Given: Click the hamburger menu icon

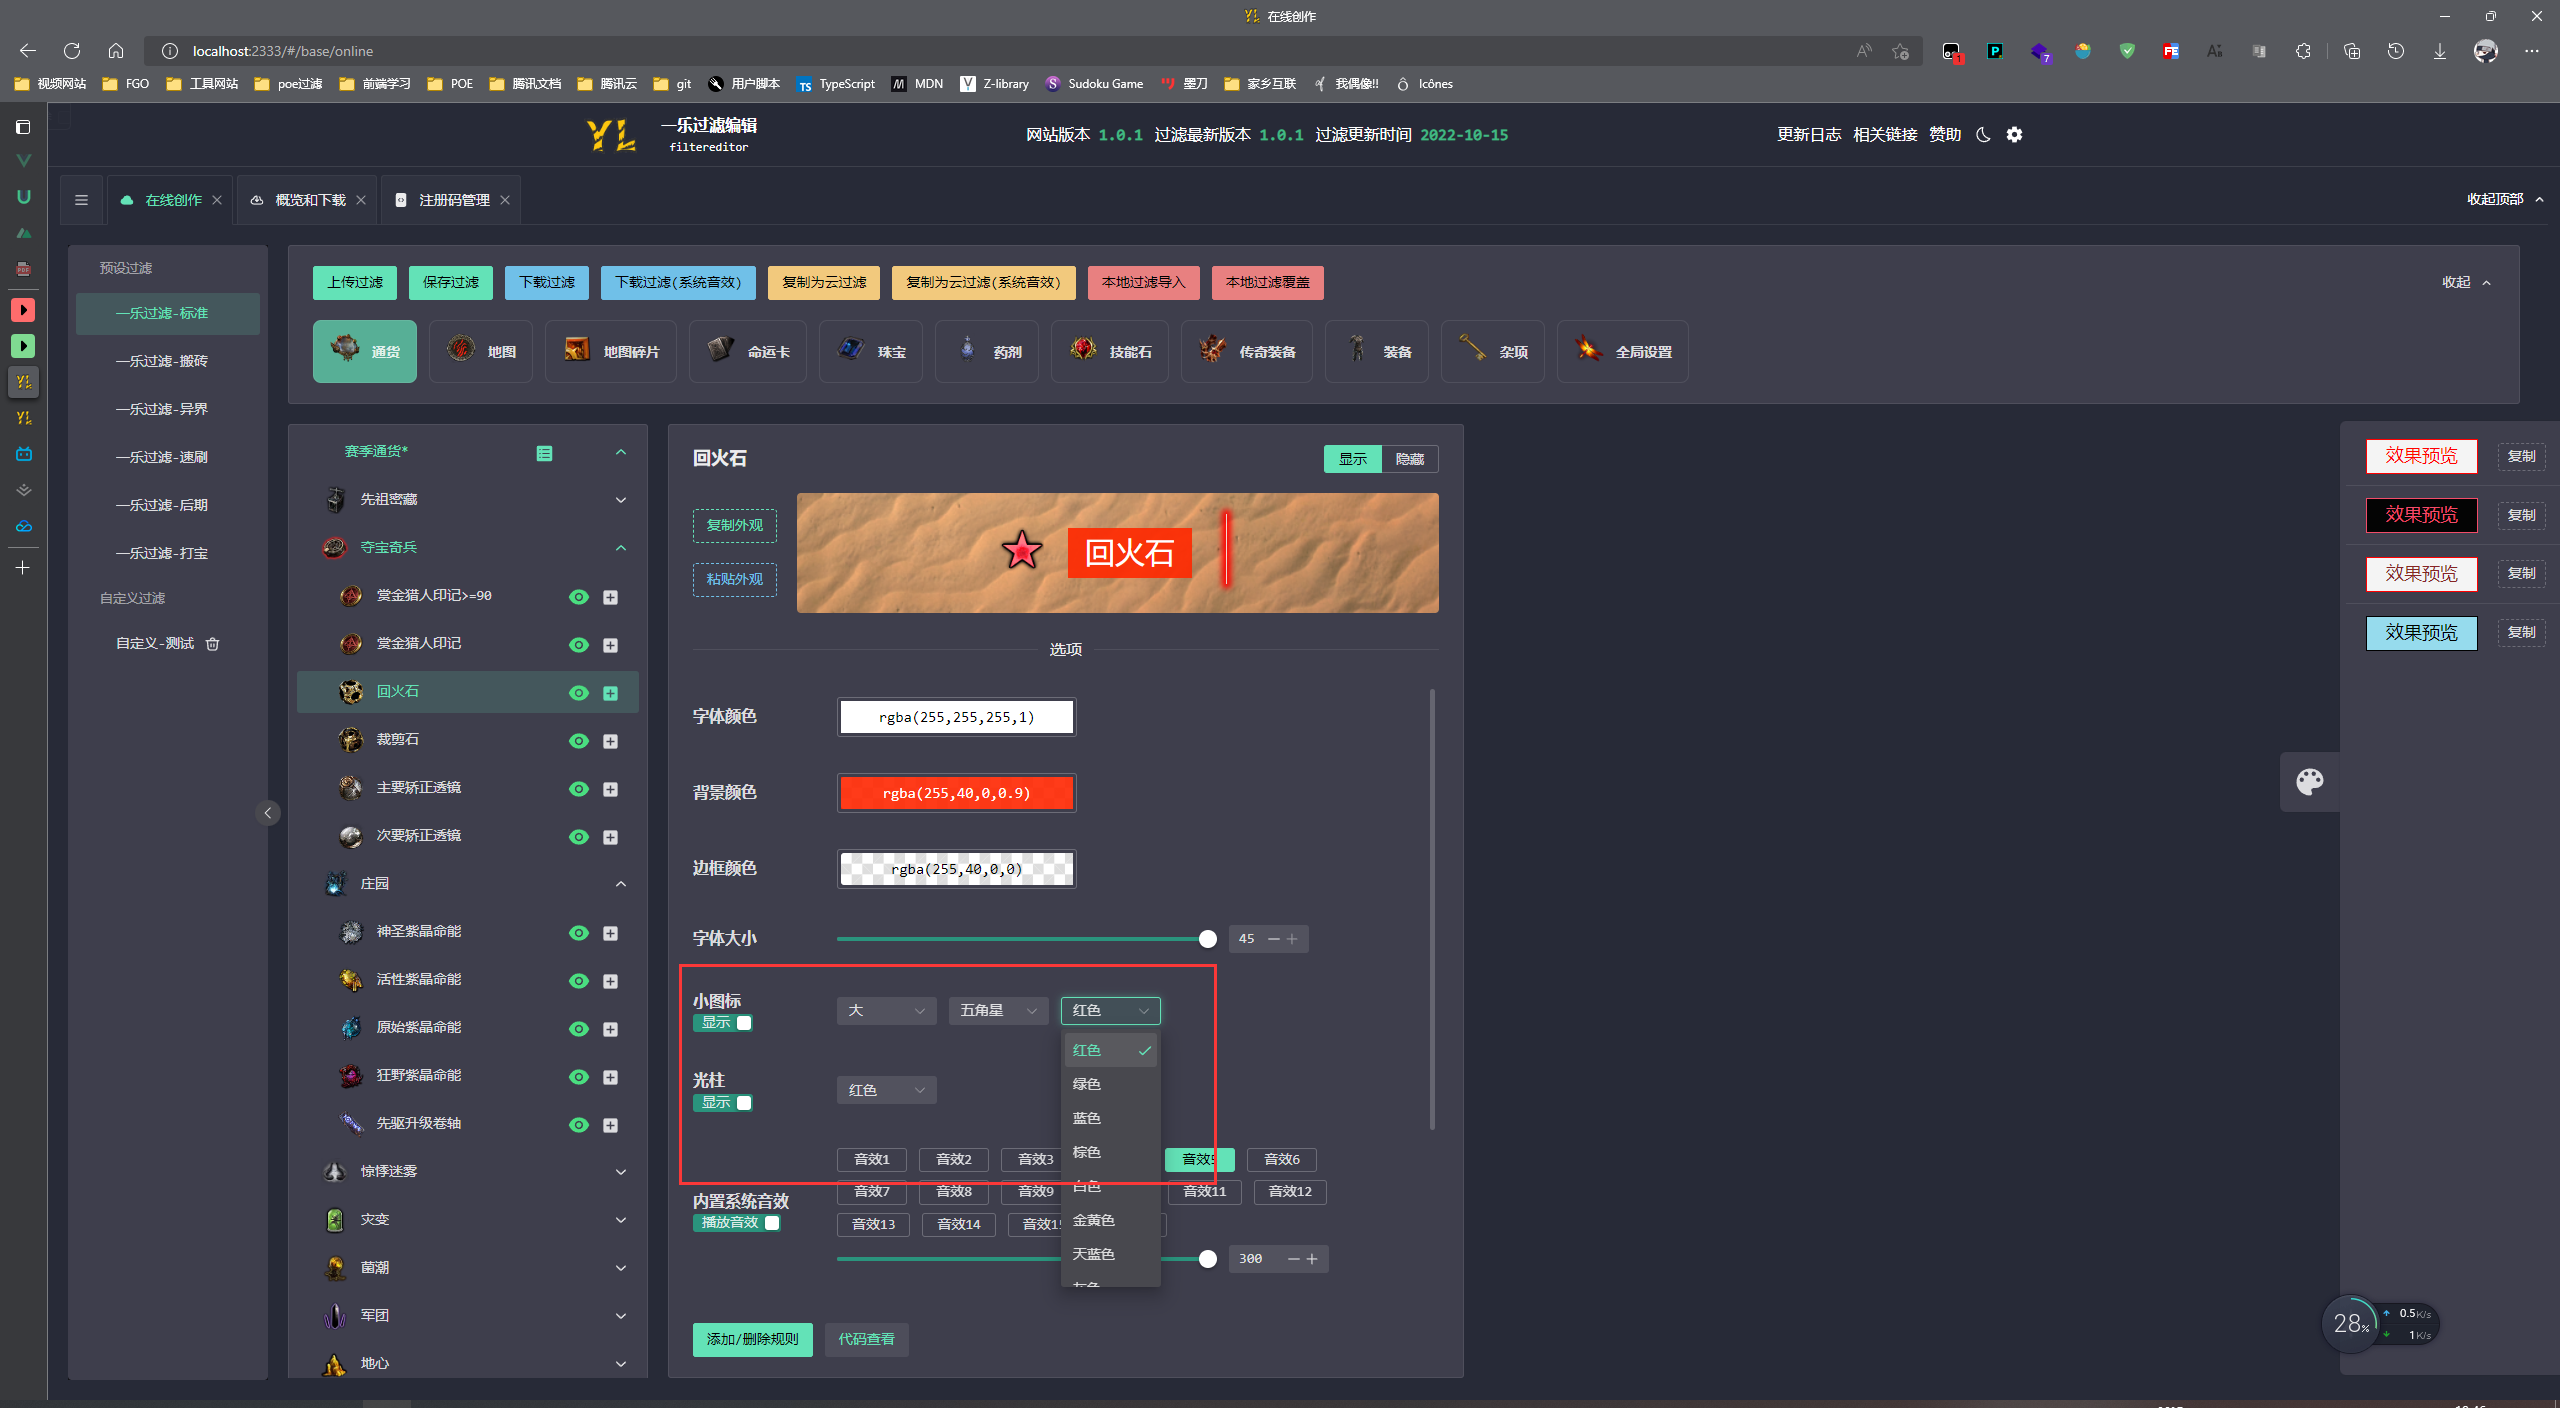Looking at the screenshot, I should click(x=81, y=200).
